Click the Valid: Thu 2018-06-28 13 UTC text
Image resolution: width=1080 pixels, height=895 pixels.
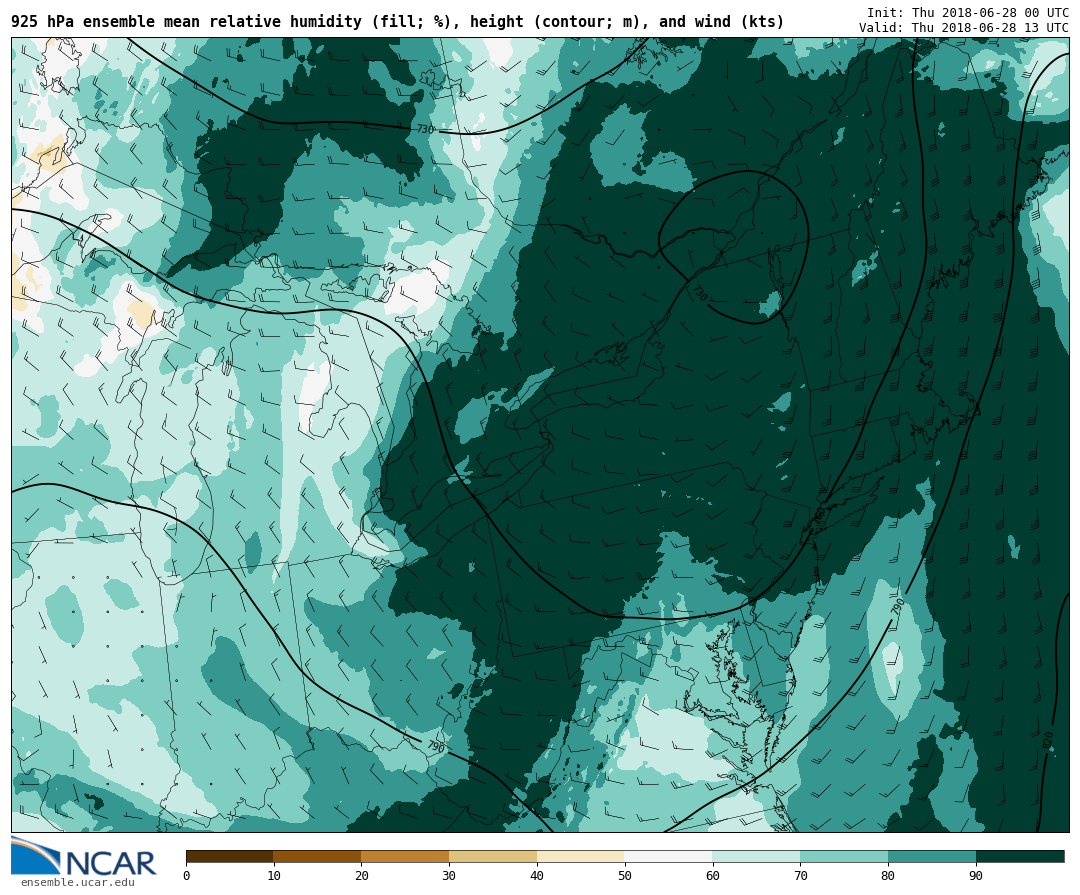pos(964,28)
